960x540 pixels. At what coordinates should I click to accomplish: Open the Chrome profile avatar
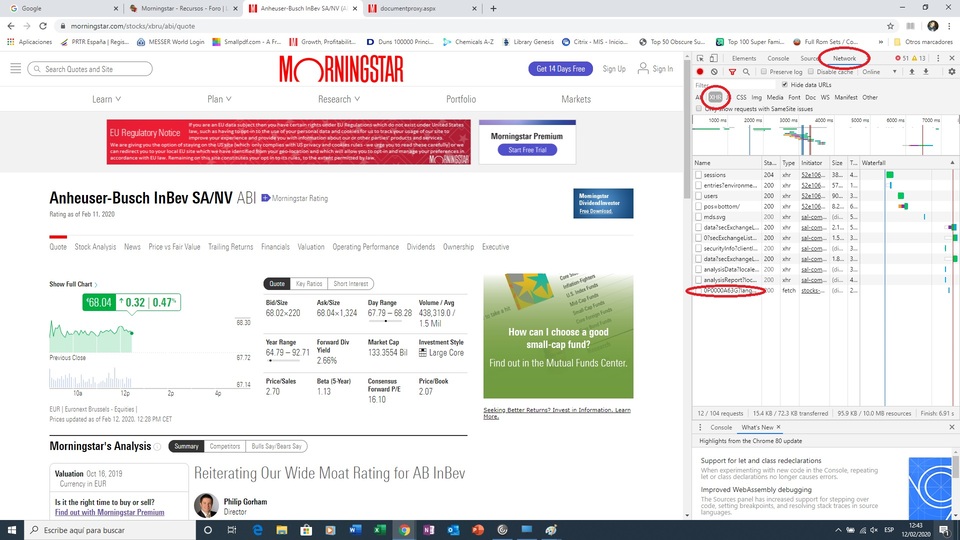(932, 26)
